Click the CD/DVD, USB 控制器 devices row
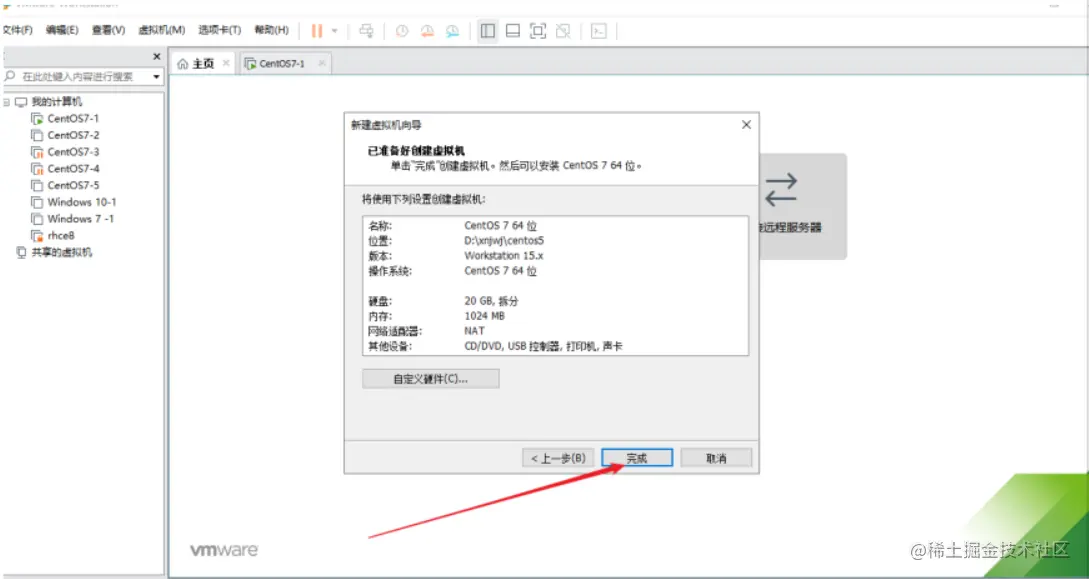This screenshot has height=579, width=1089. point(543,346)
